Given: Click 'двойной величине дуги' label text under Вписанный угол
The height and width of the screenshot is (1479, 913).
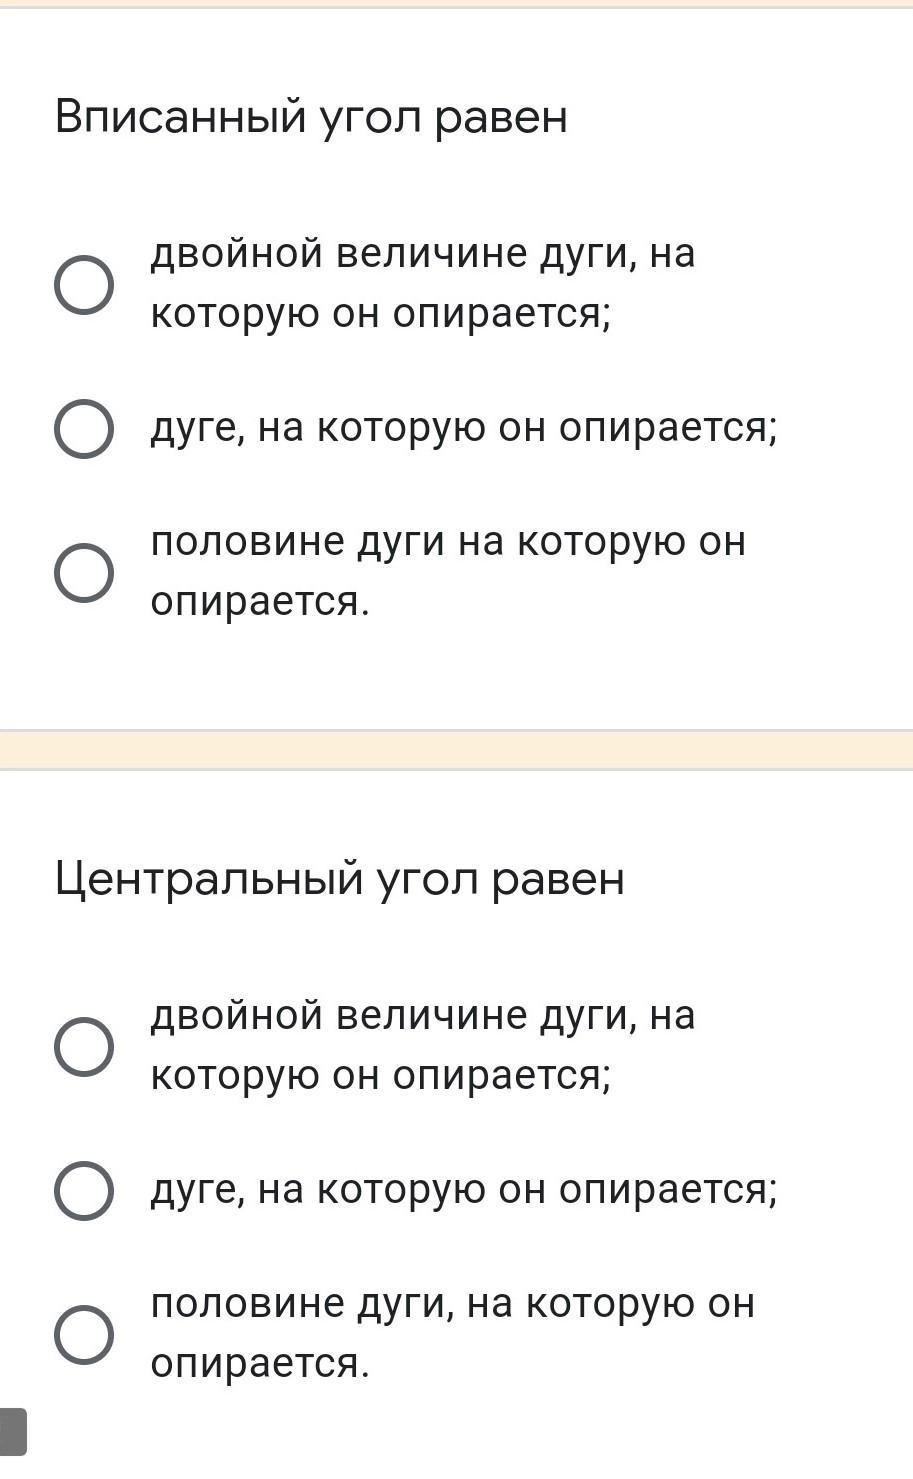Looking at the screenshot, I should tap(422, 254).
